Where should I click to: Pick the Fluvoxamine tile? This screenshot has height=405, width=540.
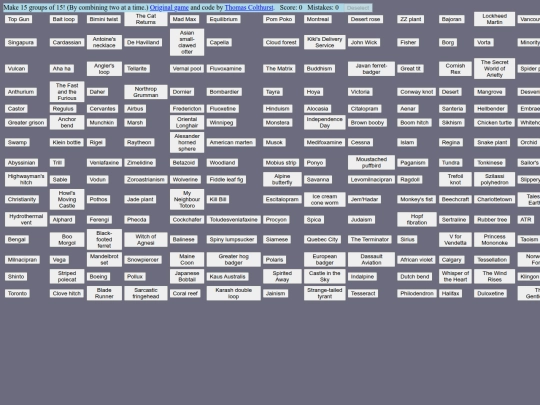(x=226, y=69)
